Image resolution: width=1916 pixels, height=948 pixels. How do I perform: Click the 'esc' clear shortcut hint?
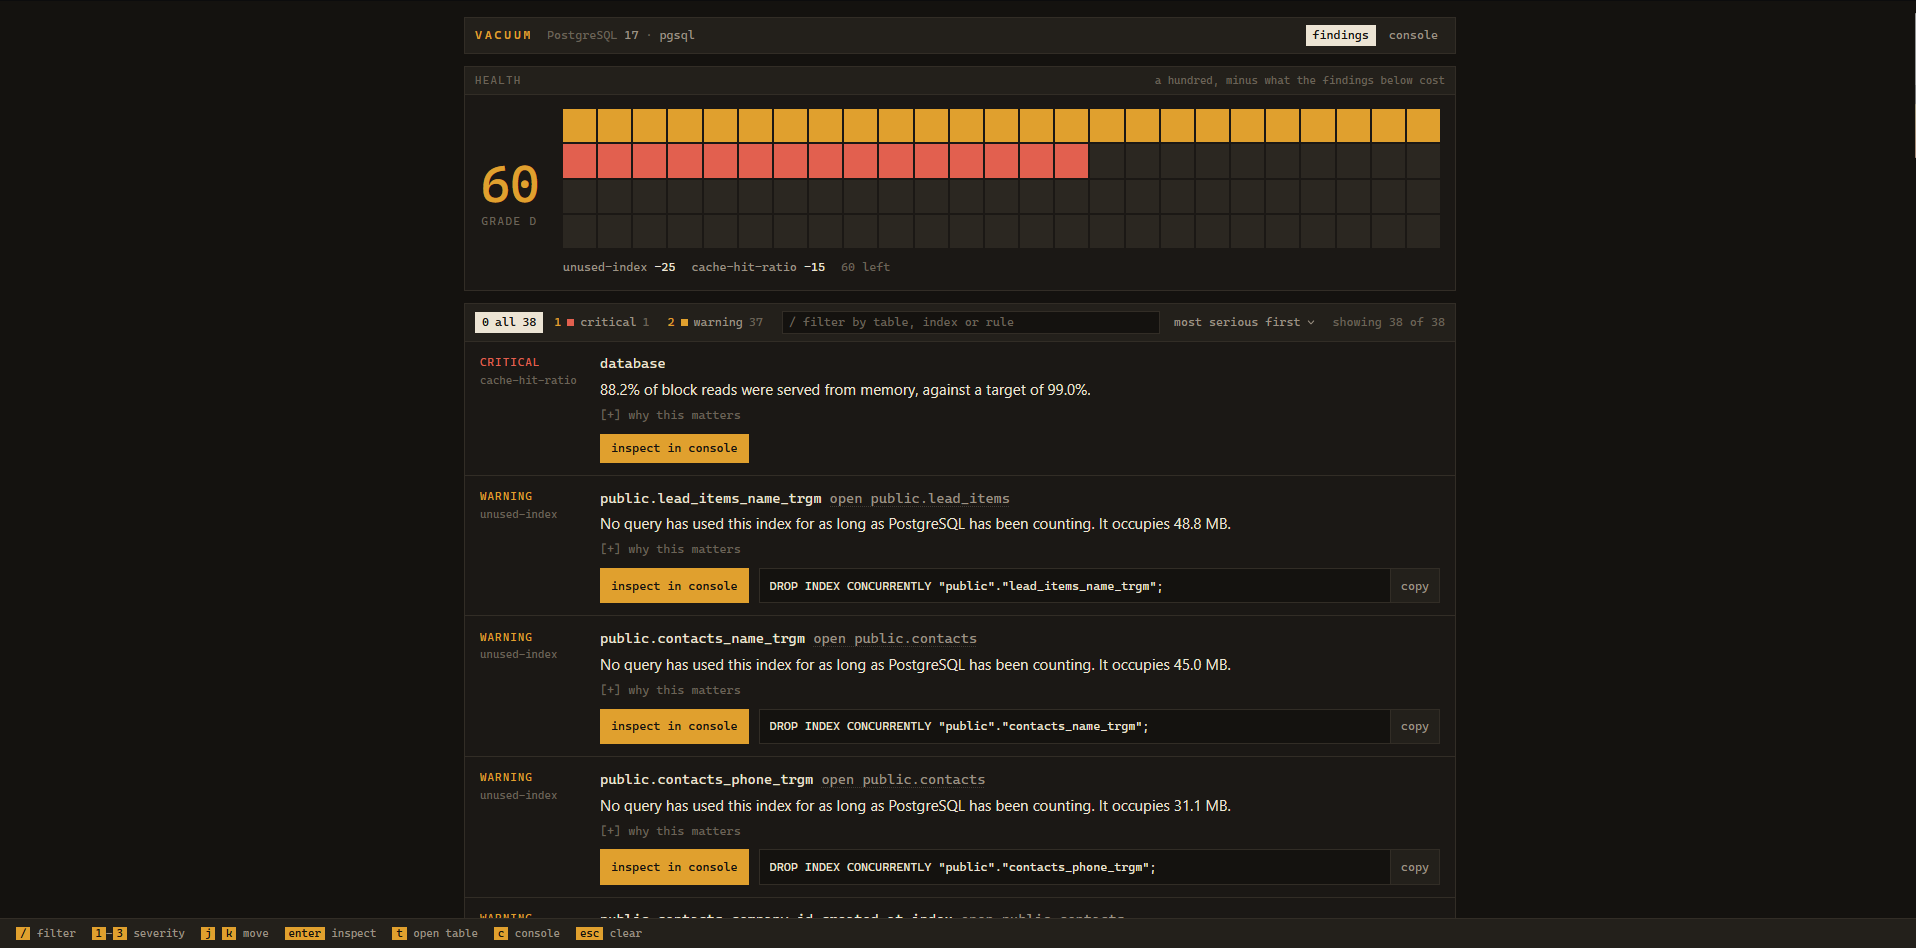tap(589, 933)
